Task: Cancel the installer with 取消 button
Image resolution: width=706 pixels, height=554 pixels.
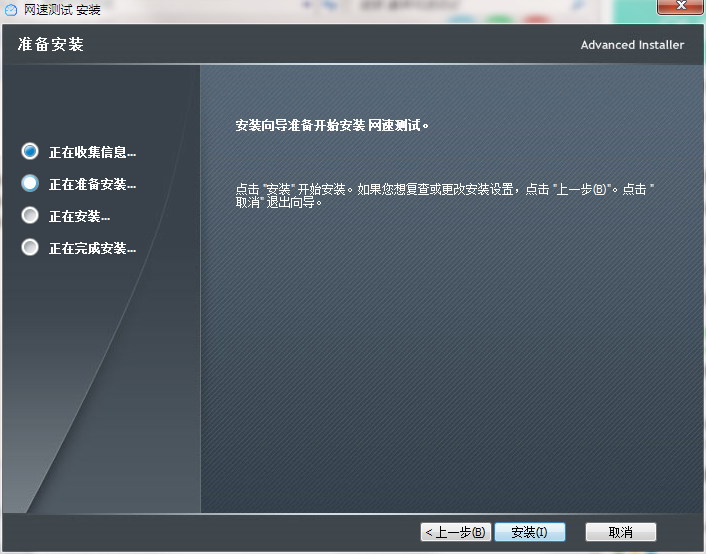Action: pyautogui.click(x=620, y=532)
